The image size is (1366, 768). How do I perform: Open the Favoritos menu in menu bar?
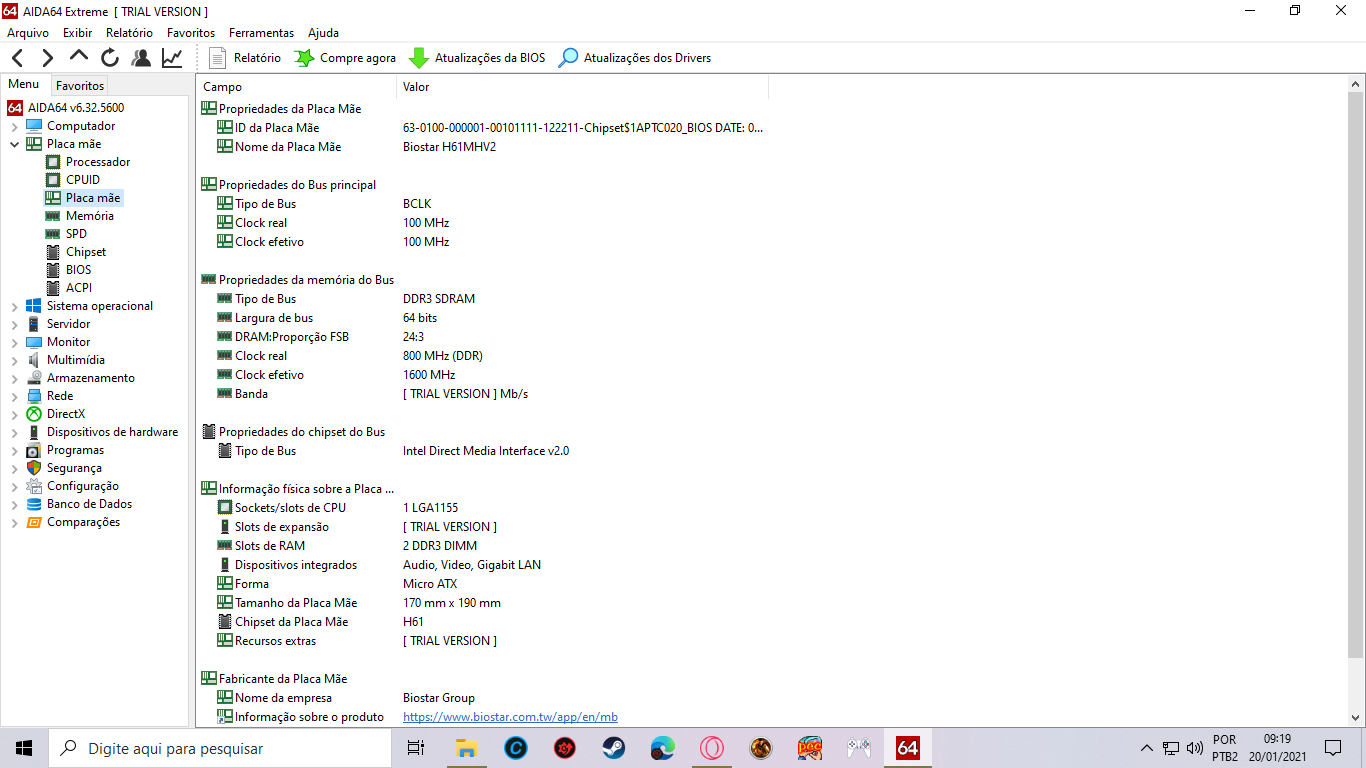[191, 33]
